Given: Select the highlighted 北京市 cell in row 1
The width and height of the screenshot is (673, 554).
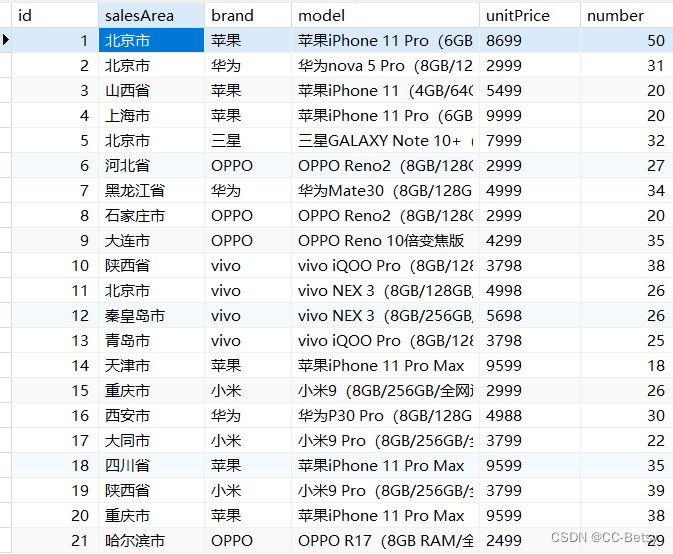Looking at the screenshot, I should click(x=152, y=40).
